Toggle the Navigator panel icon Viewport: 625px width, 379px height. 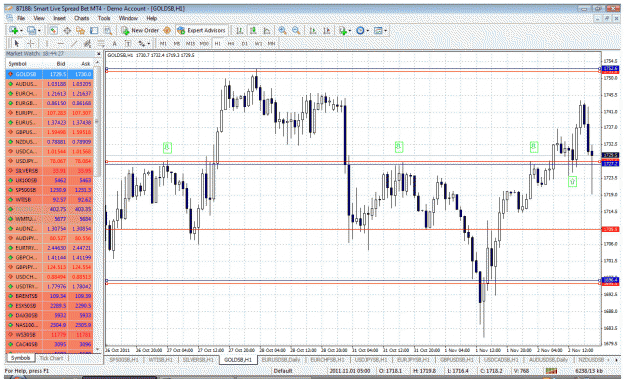[x=81, y=30]
